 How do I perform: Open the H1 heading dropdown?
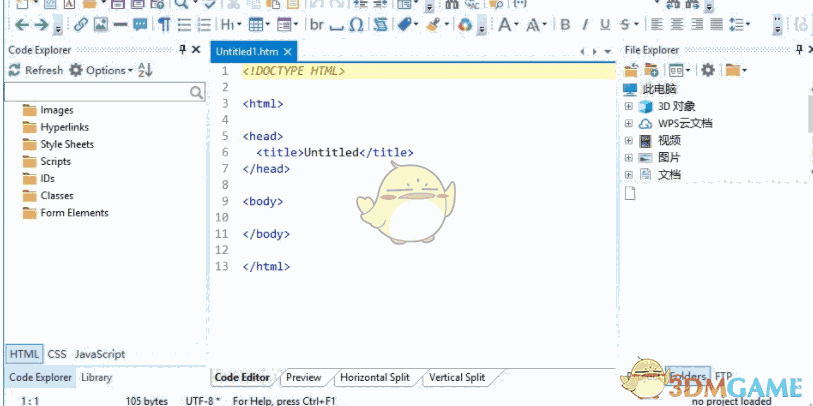(x=230, y=24)
